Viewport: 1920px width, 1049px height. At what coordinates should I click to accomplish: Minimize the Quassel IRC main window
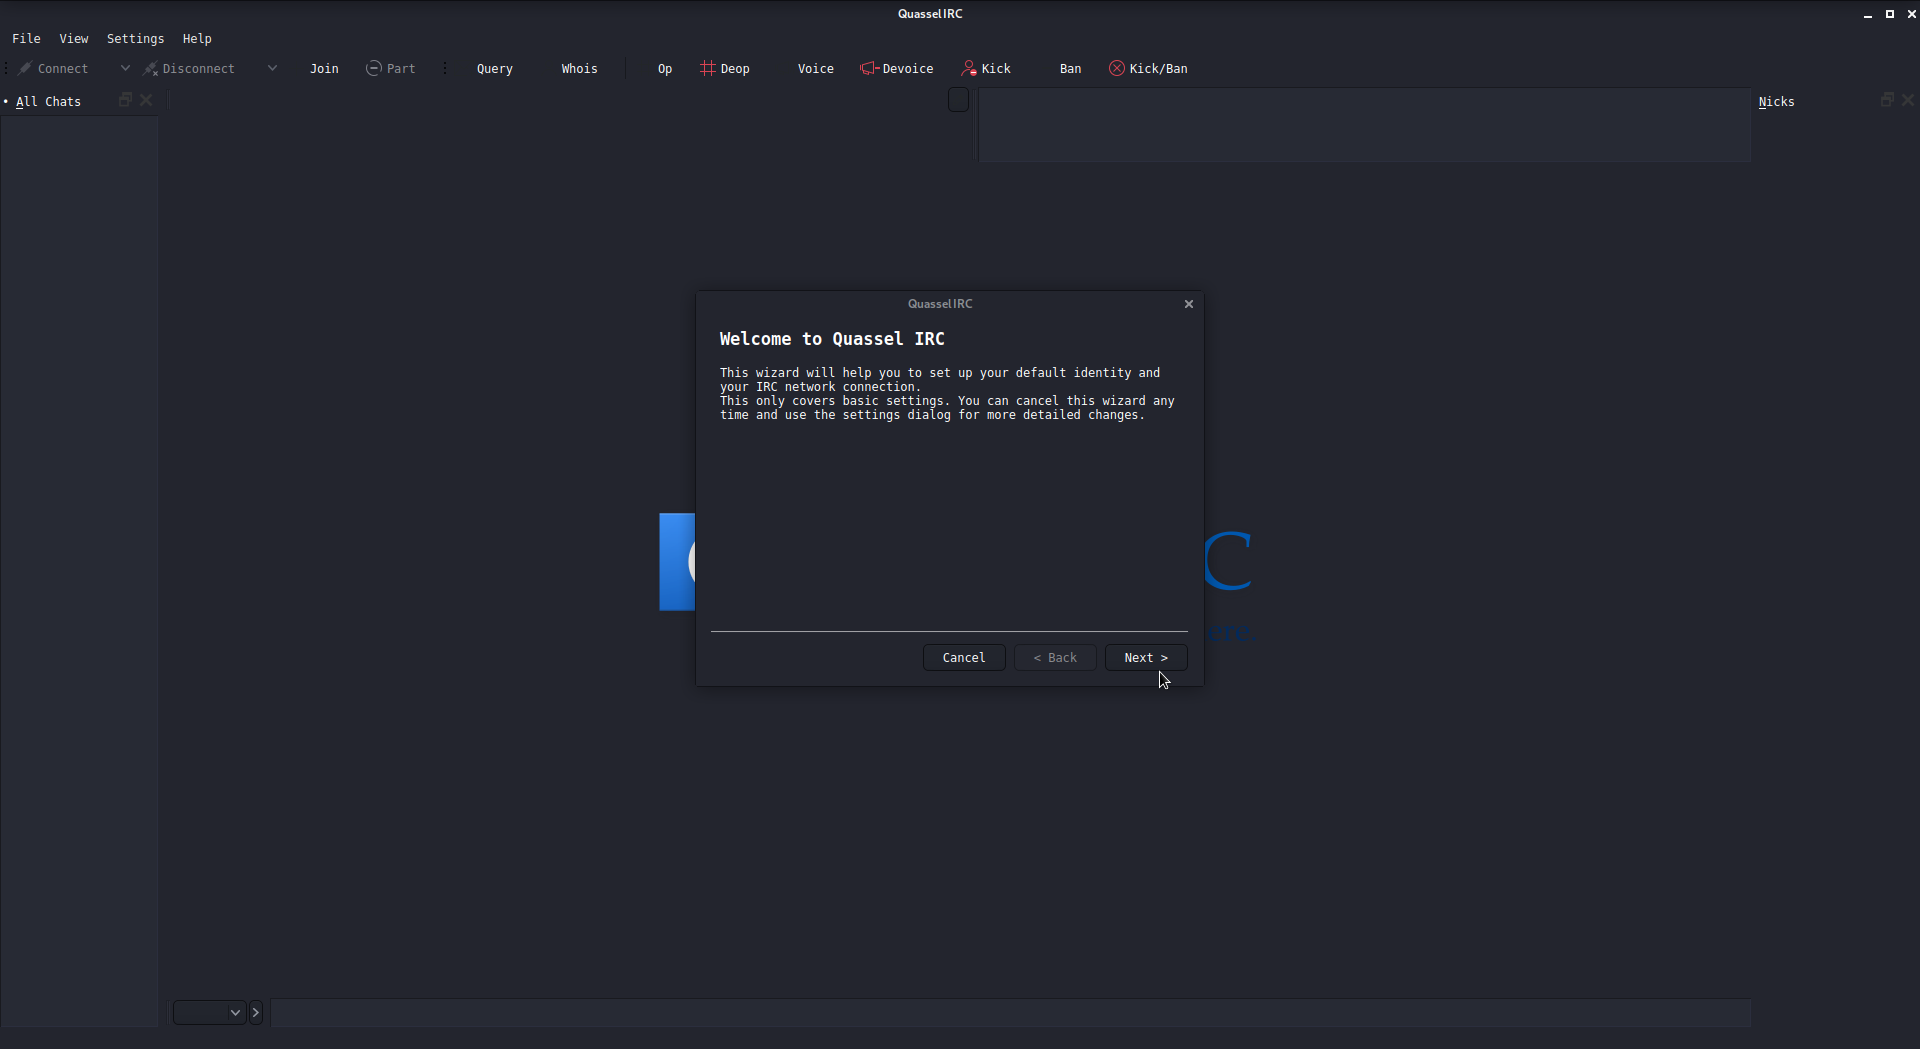click(1868, 14)
